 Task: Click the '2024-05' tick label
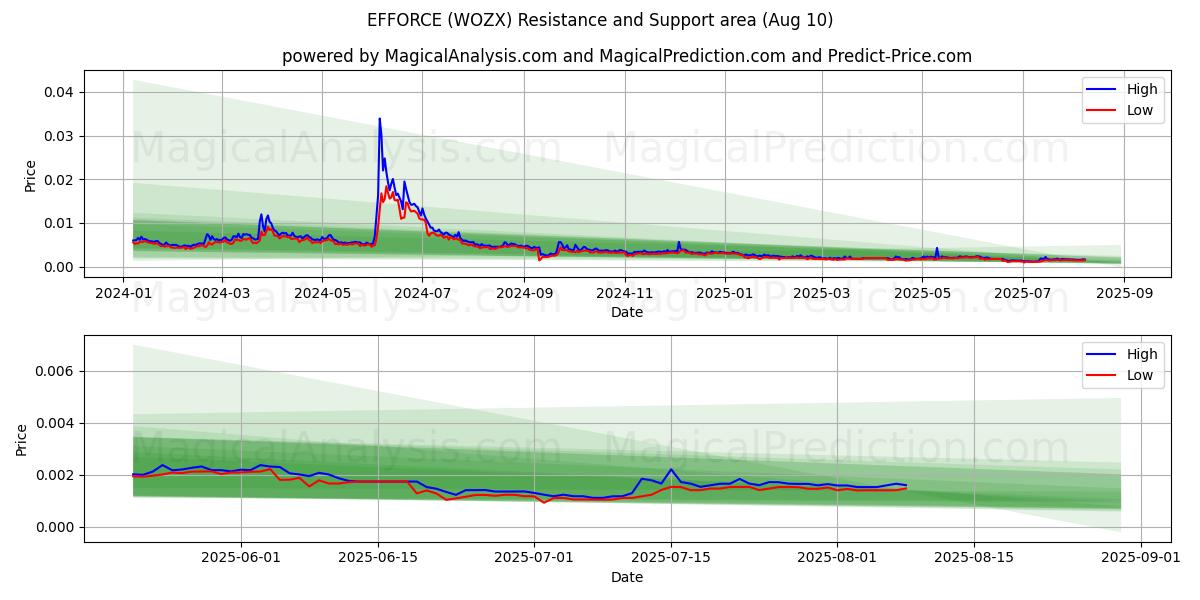click(x=322, y=293)
